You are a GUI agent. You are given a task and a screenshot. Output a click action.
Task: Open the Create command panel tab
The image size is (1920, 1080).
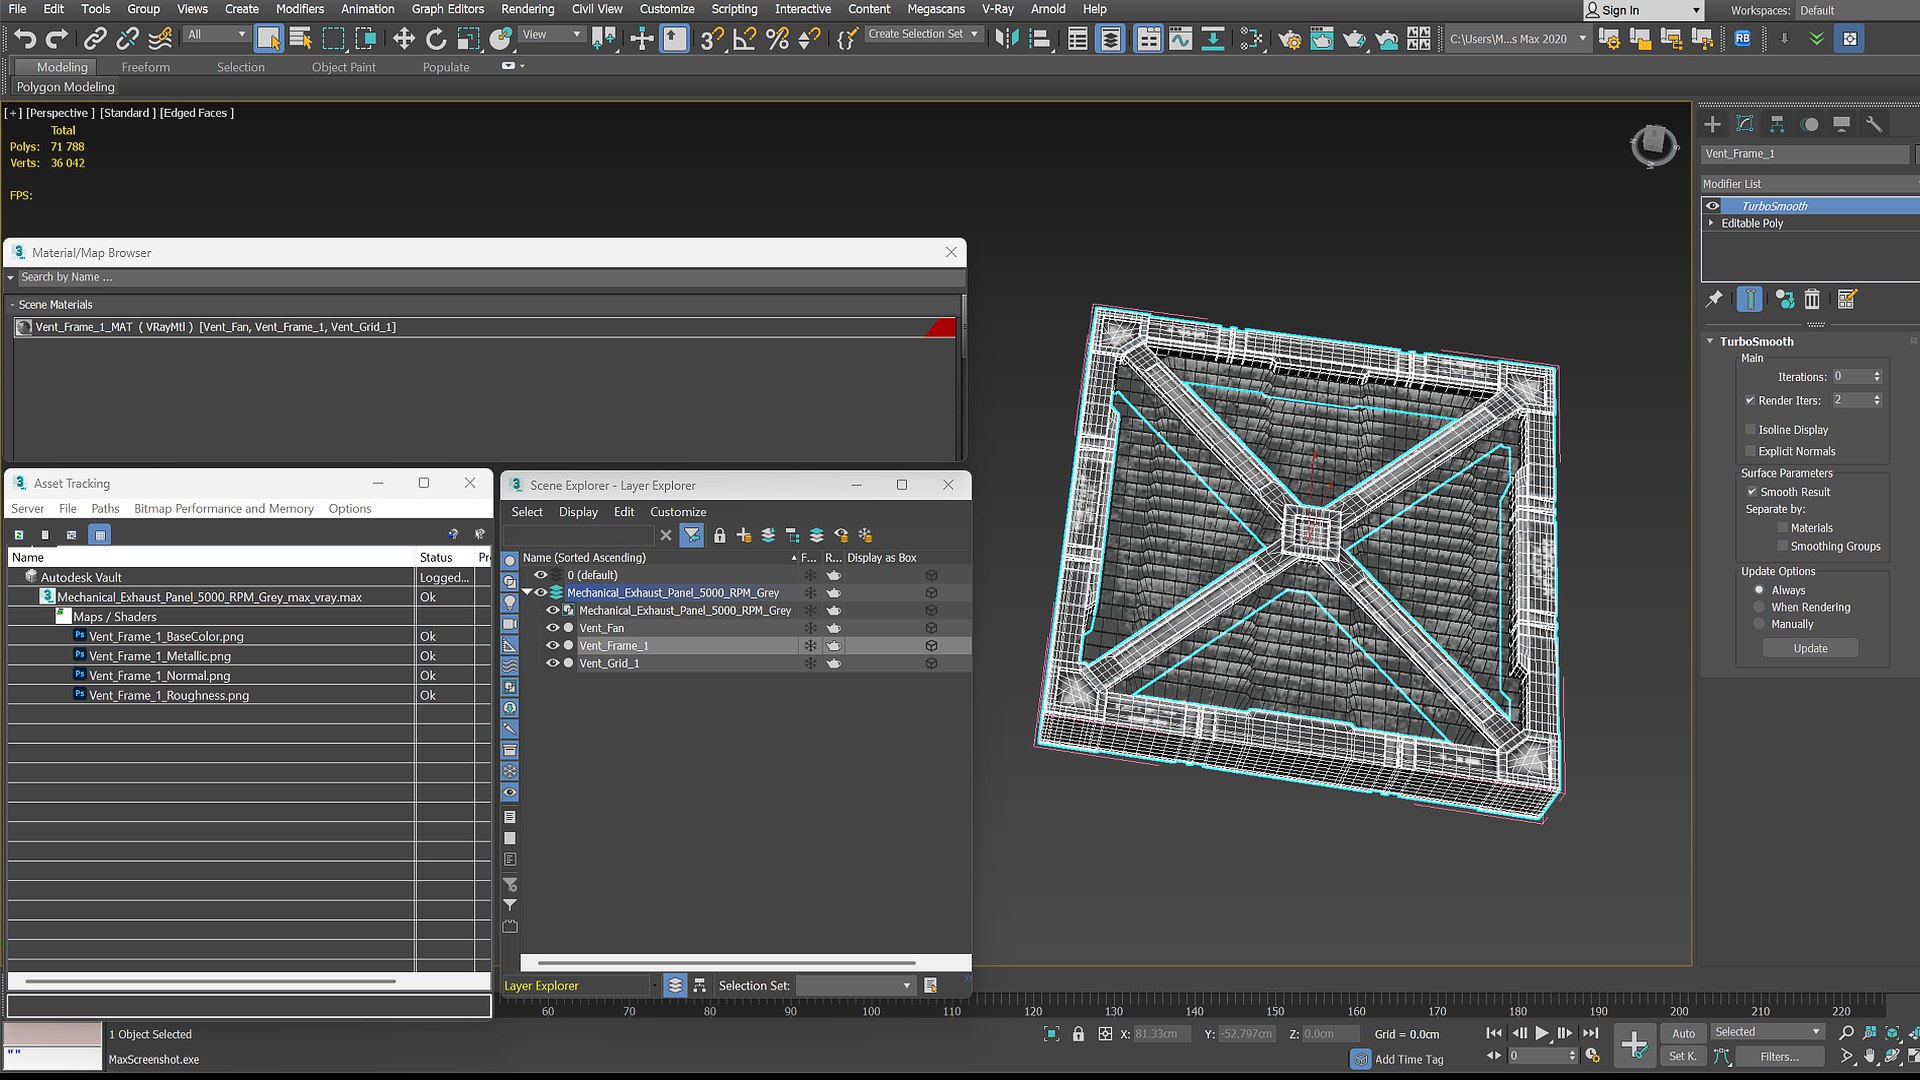[1713, 124]
